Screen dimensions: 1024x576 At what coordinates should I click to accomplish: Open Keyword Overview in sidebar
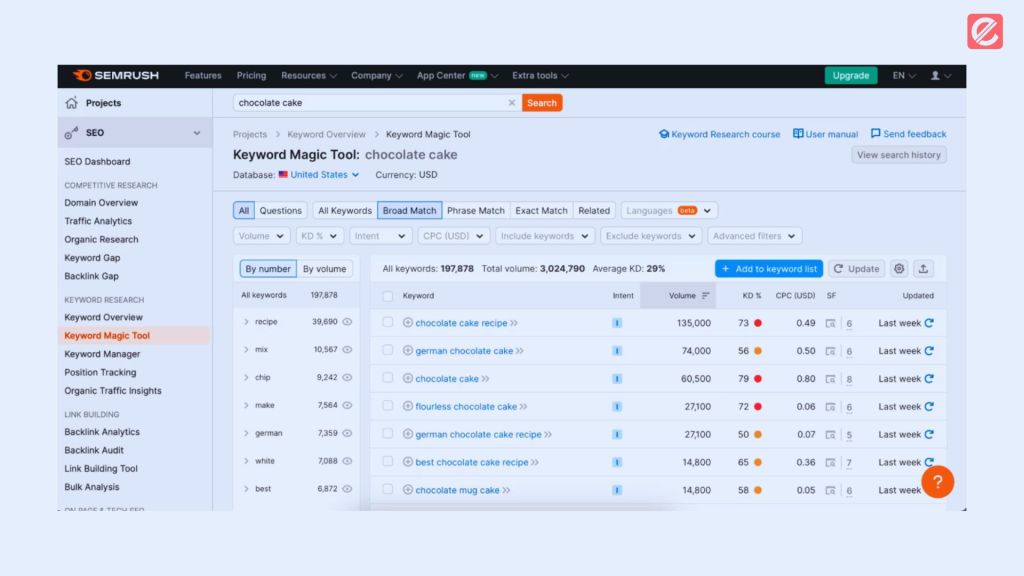103,317
